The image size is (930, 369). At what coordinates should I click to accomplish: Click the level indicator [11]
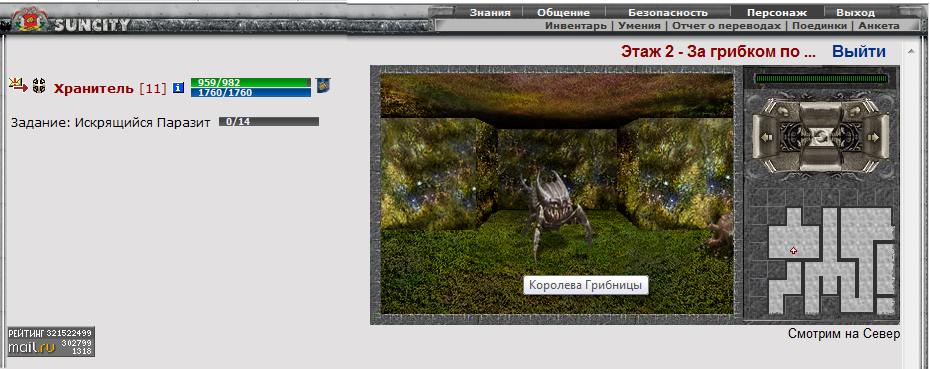click(153, 88)
